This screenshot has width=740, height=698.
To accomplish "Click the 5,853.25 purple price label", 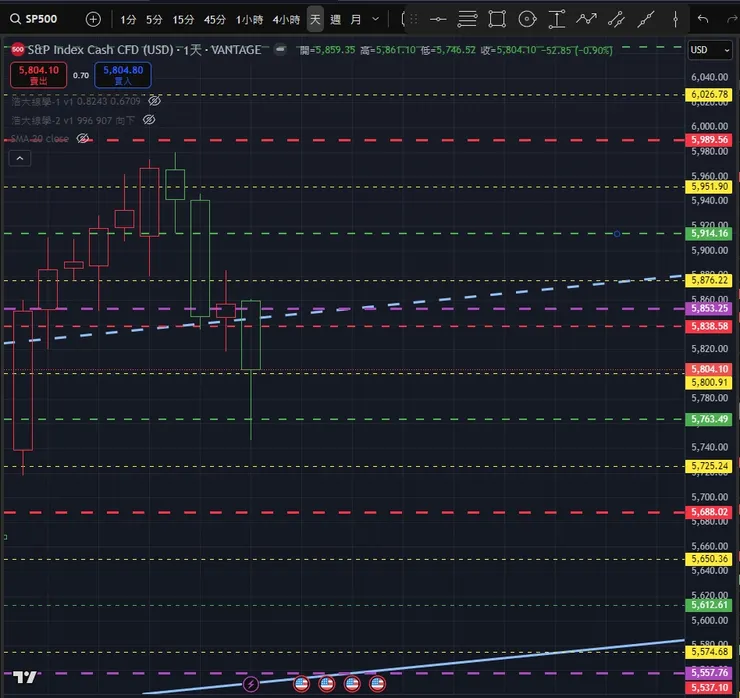I will click(709, 308).
